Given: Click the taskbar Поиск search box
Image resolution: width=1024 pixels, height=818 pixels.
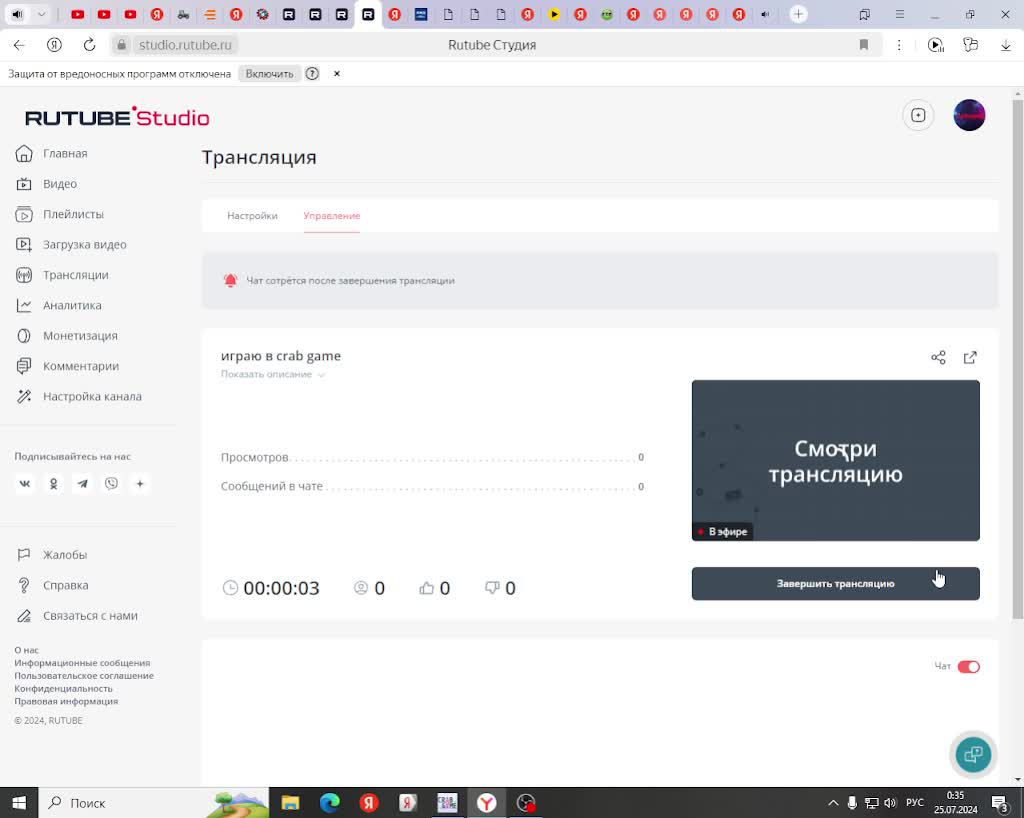Looking at the screenshot, I should tap(154, 802).
